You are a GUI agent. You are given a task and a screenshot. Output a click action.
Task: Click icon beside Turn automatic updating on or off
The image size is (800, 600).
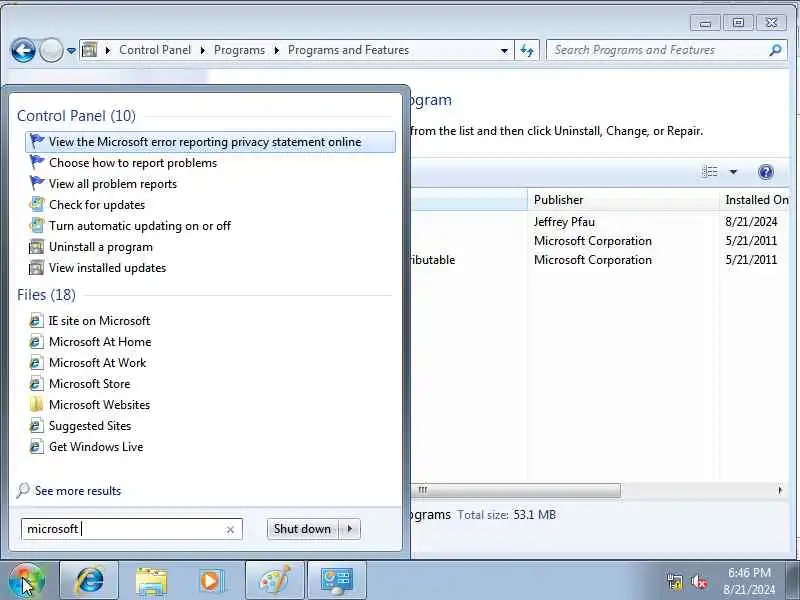(x=36, y=225)
